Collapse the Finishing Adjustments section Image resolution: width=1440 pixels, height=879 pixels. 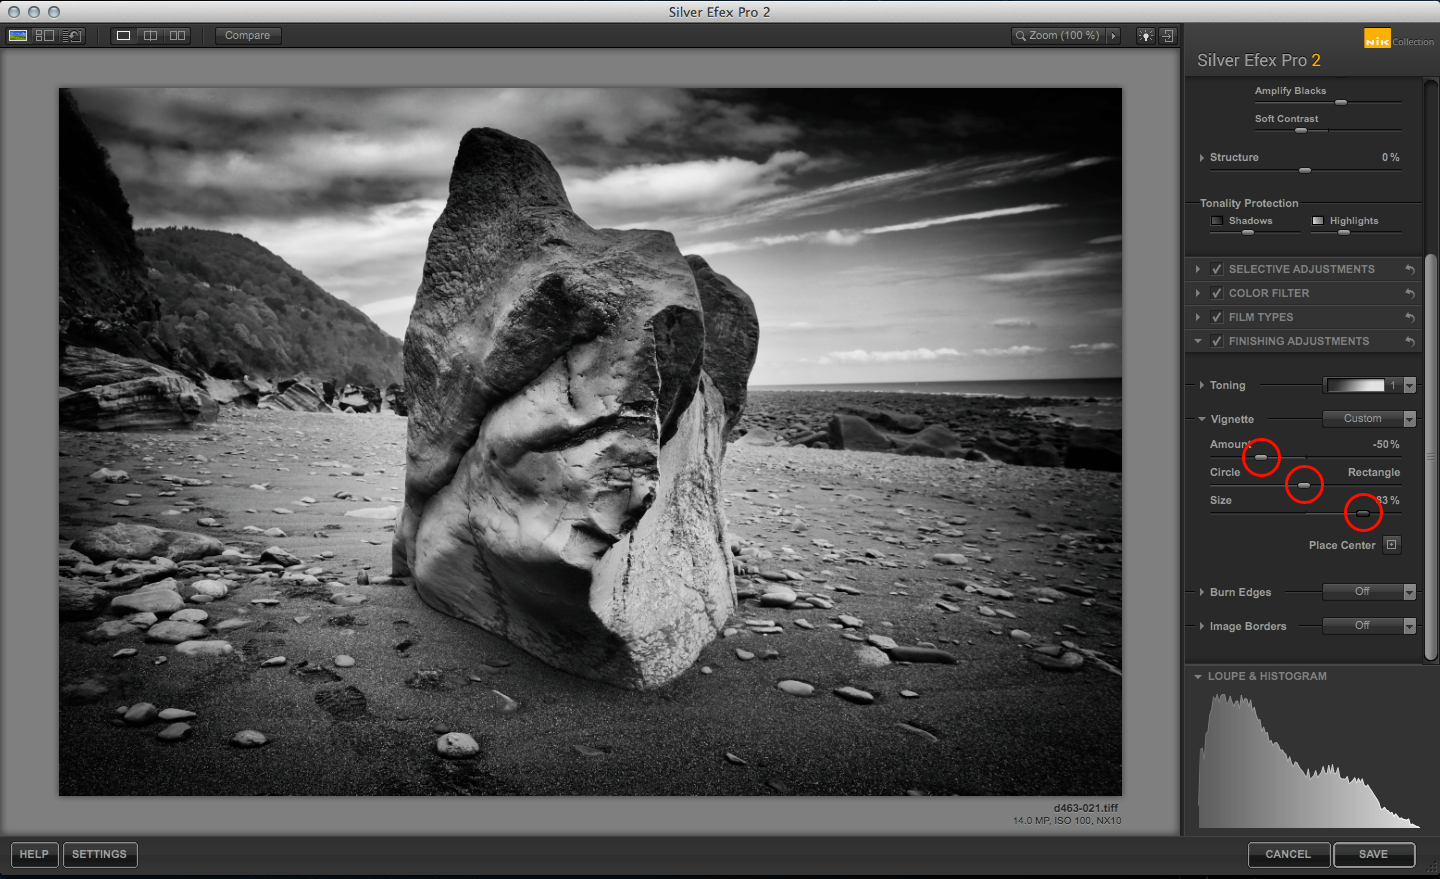(x=1198, y=341)
